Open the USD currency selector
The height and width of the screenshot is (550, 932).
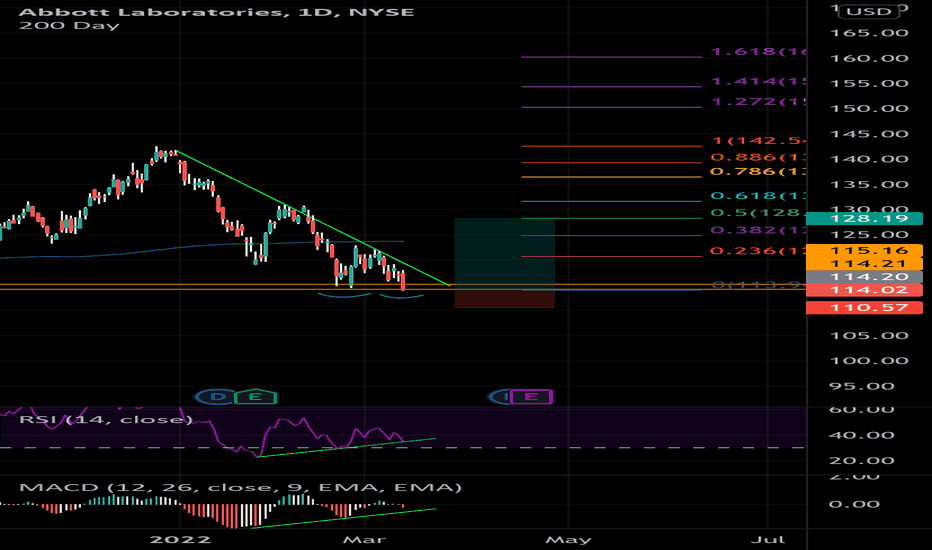[868, 12]
